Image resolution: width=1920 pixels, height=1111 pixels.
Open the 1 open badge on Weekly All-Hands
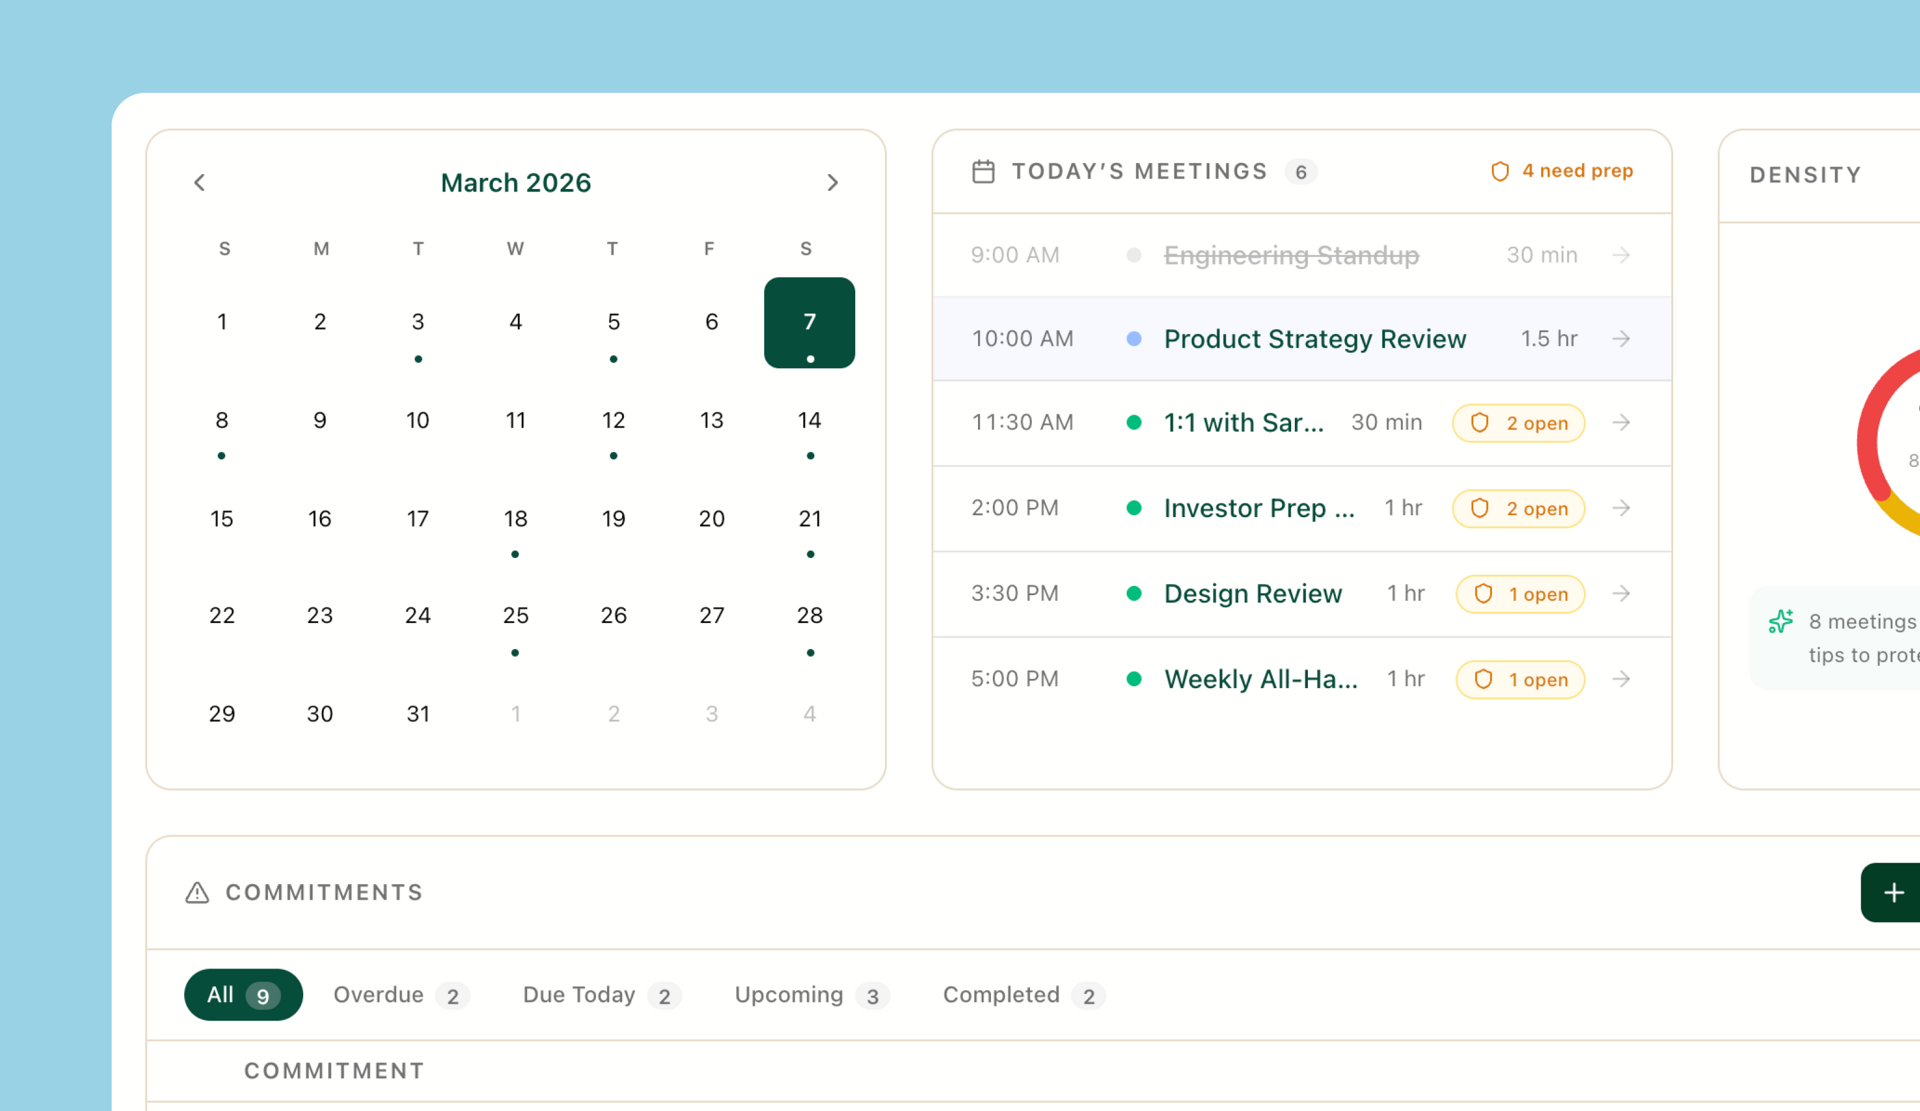(1520, 679)
